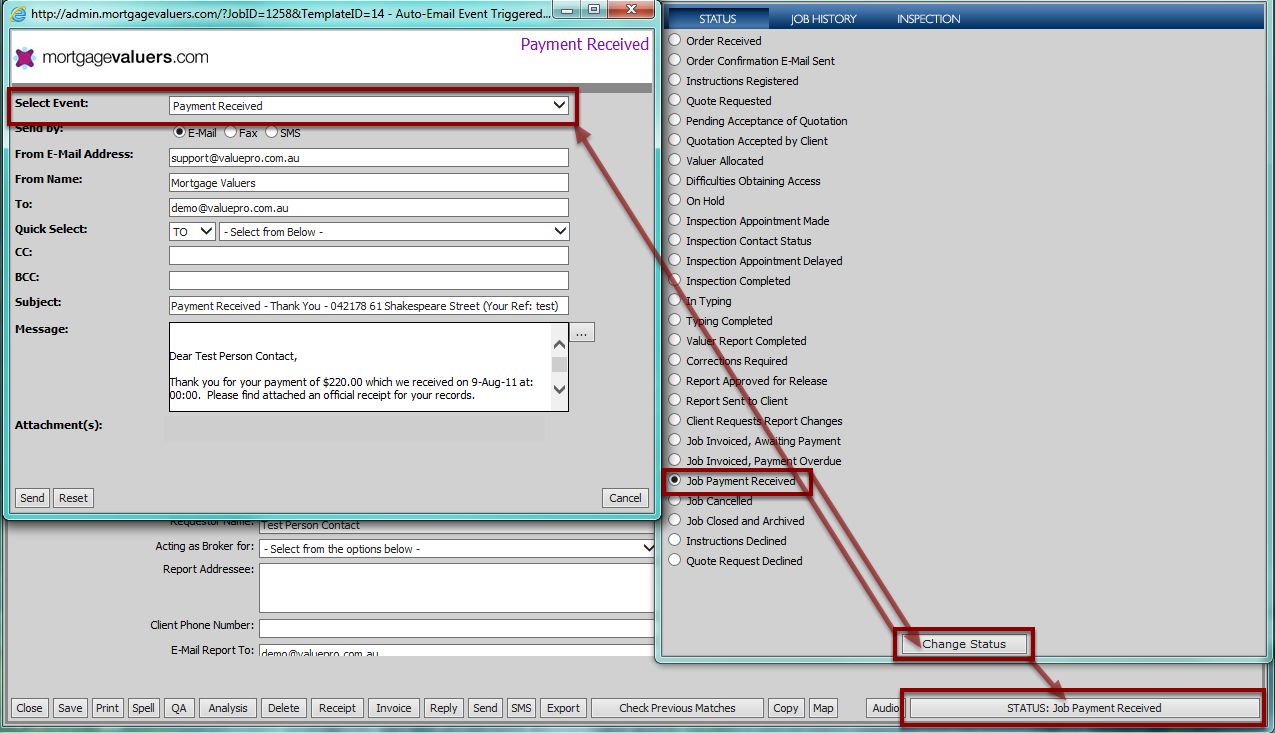Select Order Received status
This screenshot has width=1275, height=733.
tap(675, 41)
